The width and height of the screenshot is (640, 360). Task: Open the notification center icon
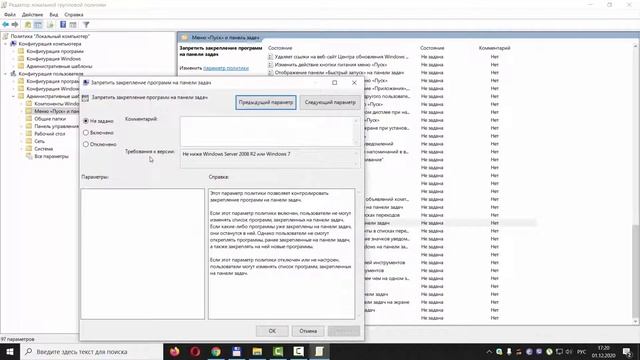627,351
